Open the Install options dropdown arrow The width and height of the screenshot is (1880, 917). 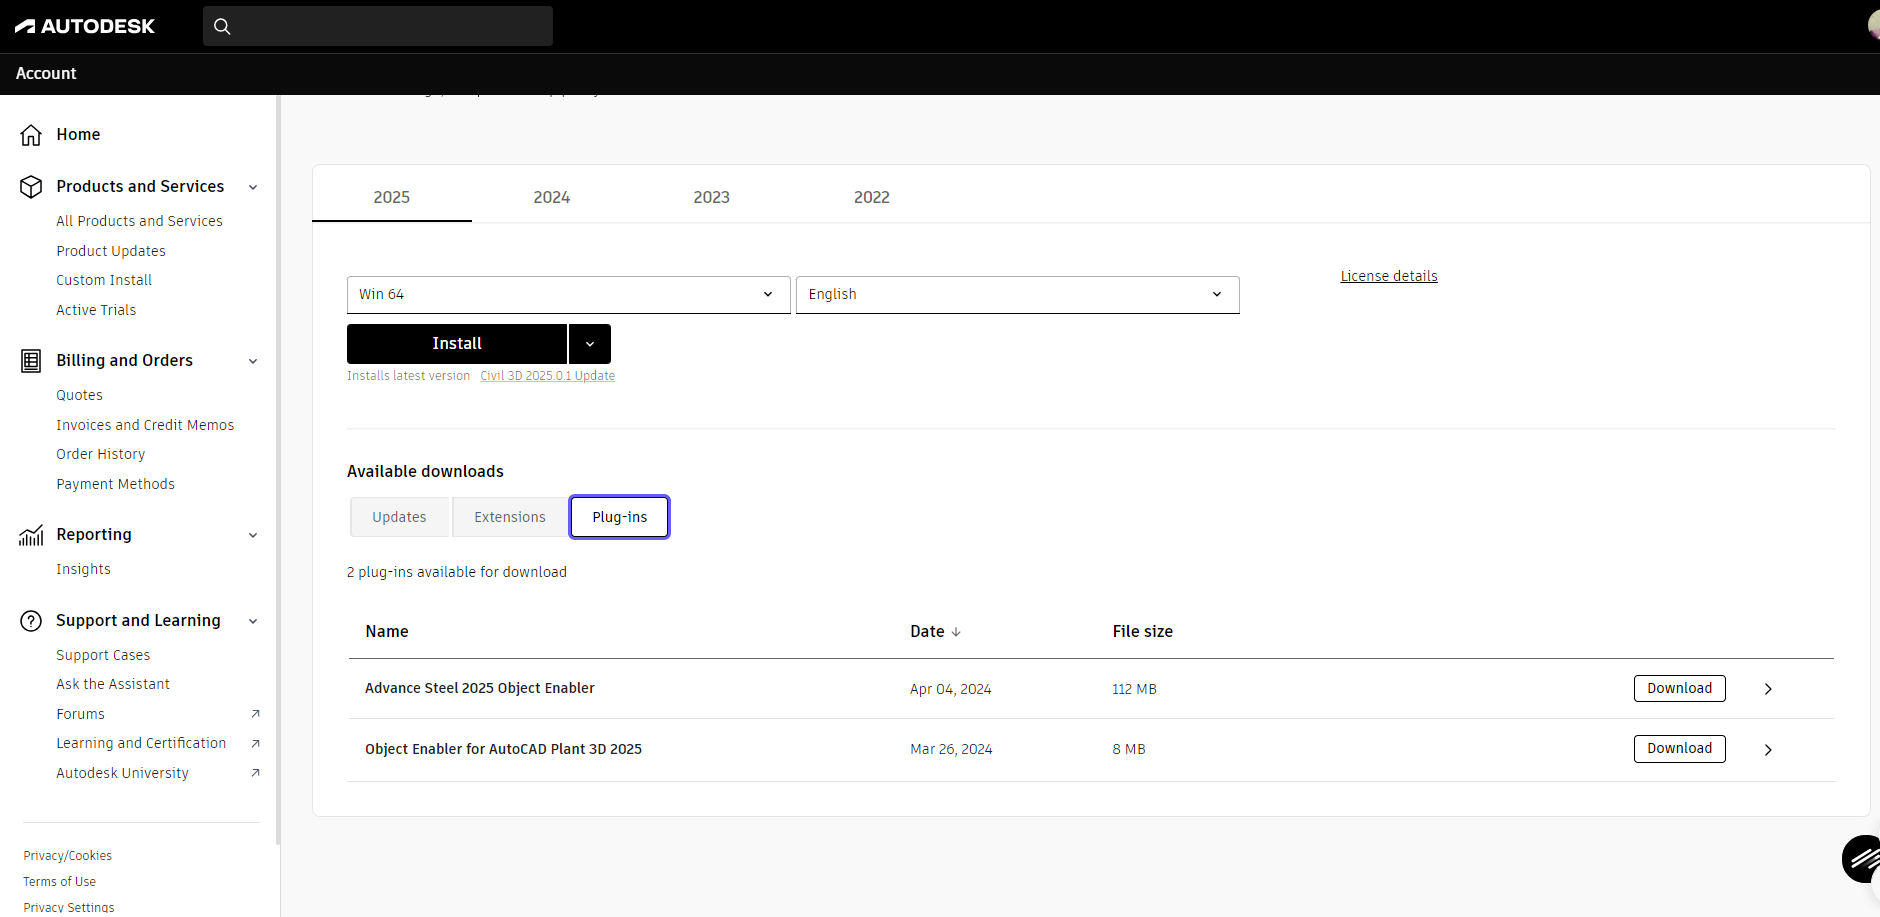click(590, 344)
